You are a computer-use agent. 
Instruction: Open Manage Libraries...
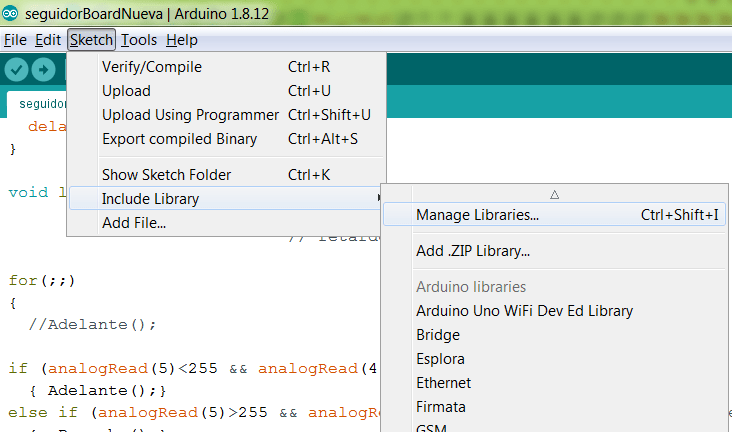(x=554, y=215)
